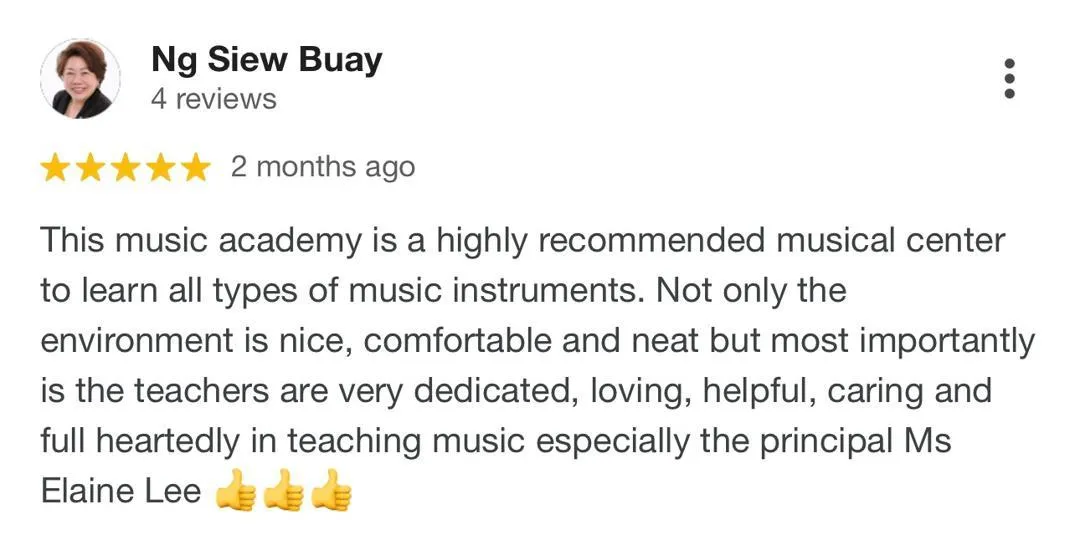Click the fourth star in the rating

(161, 168)
